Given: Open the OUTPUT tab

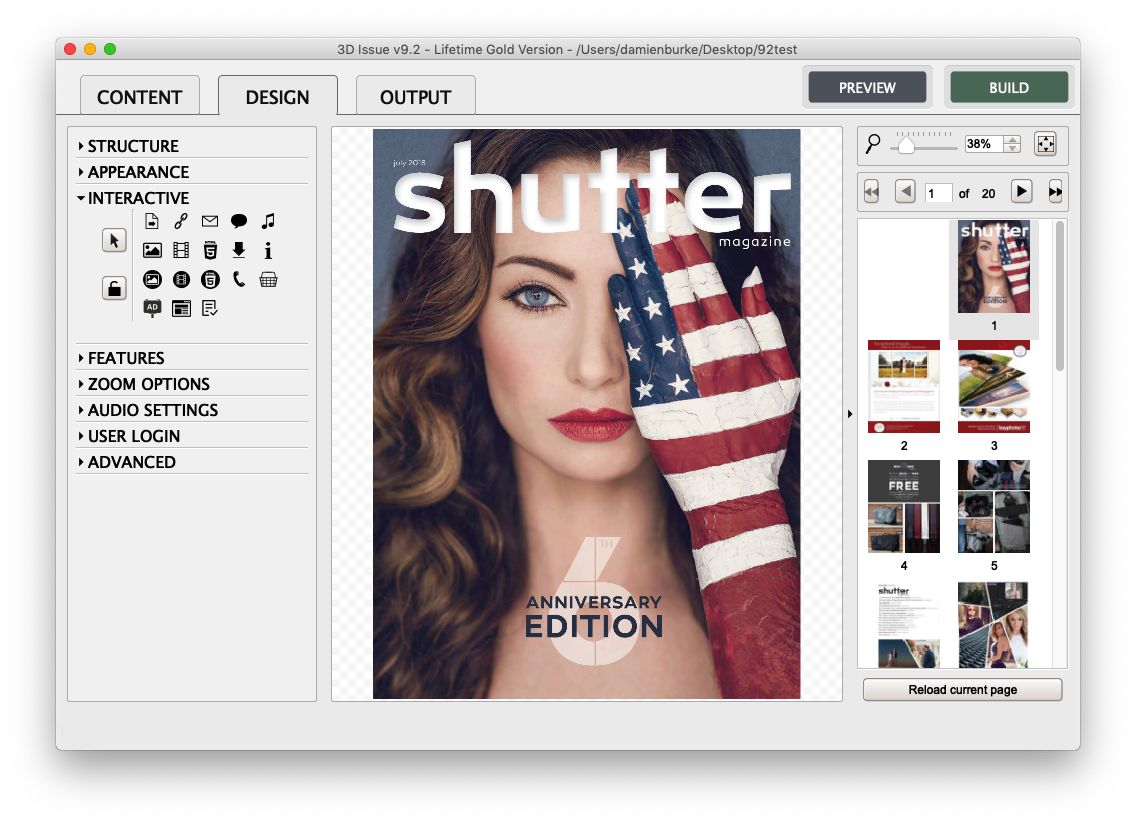Looking at the screenshot, I should pos(415,97).
